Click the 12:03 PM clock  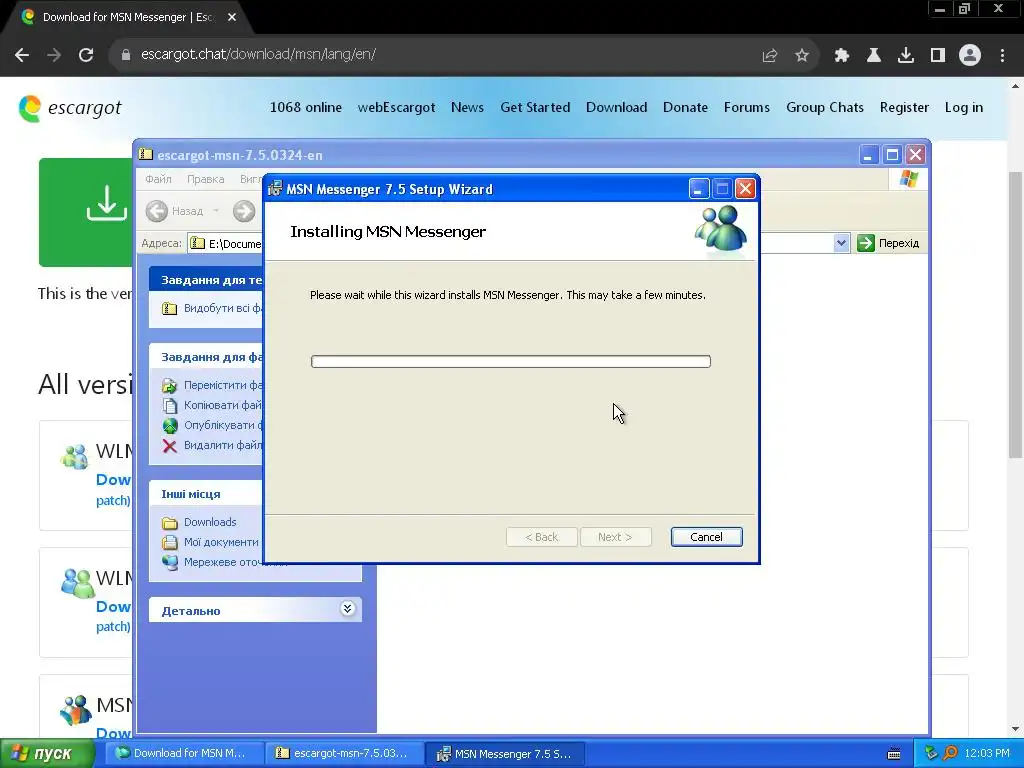coord(987,754)
